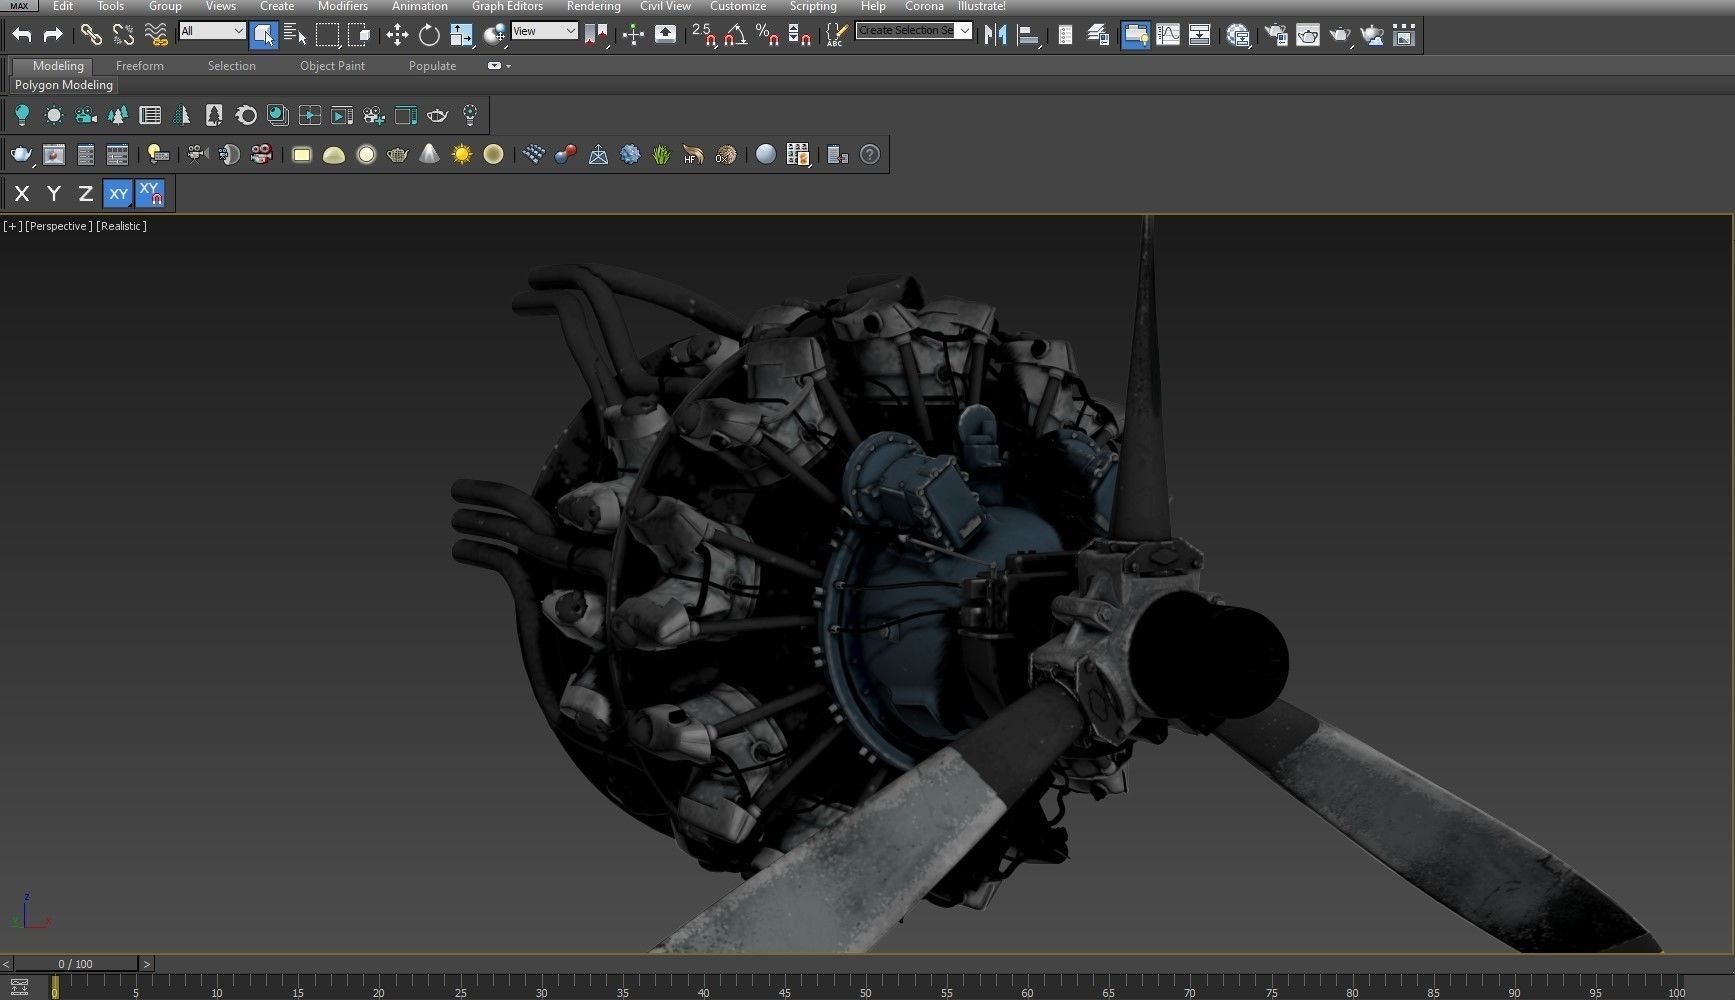Screen dimensions: 1735x1000
Task: Open the Modifiers menu
Action: pos(343,6)
